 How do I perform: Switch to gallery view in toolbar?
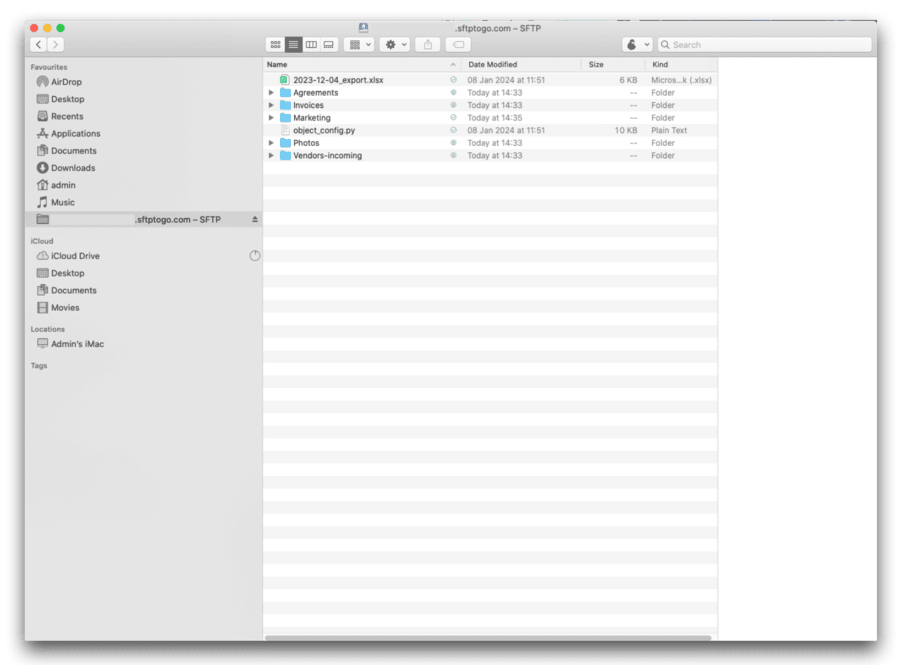coord(329,45)
